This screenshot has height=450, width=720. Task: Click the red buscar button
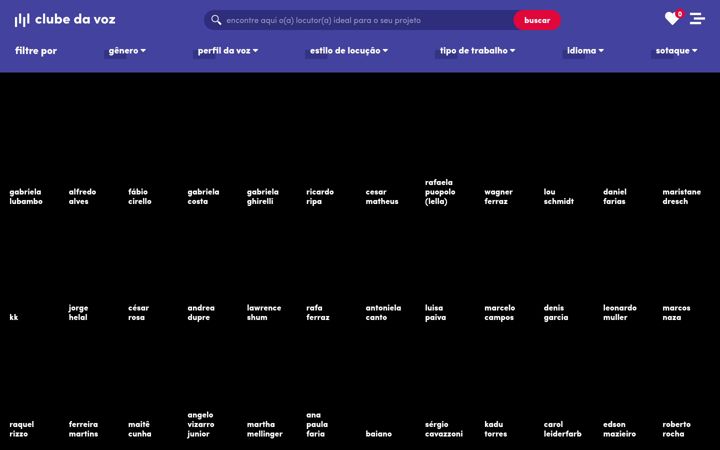pos(537,20)
